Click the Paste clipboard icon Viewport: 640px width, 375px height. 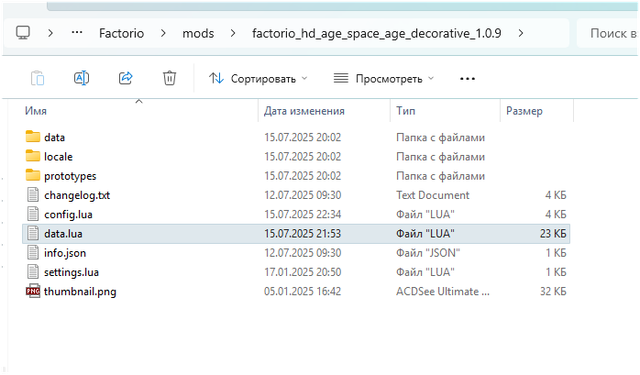[38, 78]
